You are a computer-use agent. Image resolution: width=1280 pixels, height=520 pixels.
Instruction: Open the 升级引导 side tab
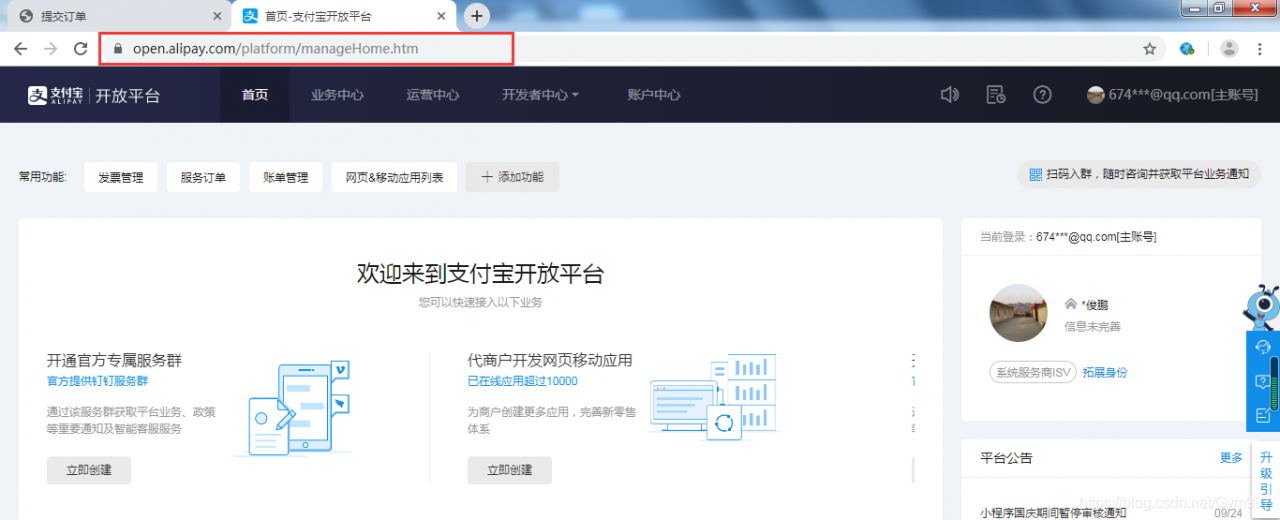pos(1266,480)
